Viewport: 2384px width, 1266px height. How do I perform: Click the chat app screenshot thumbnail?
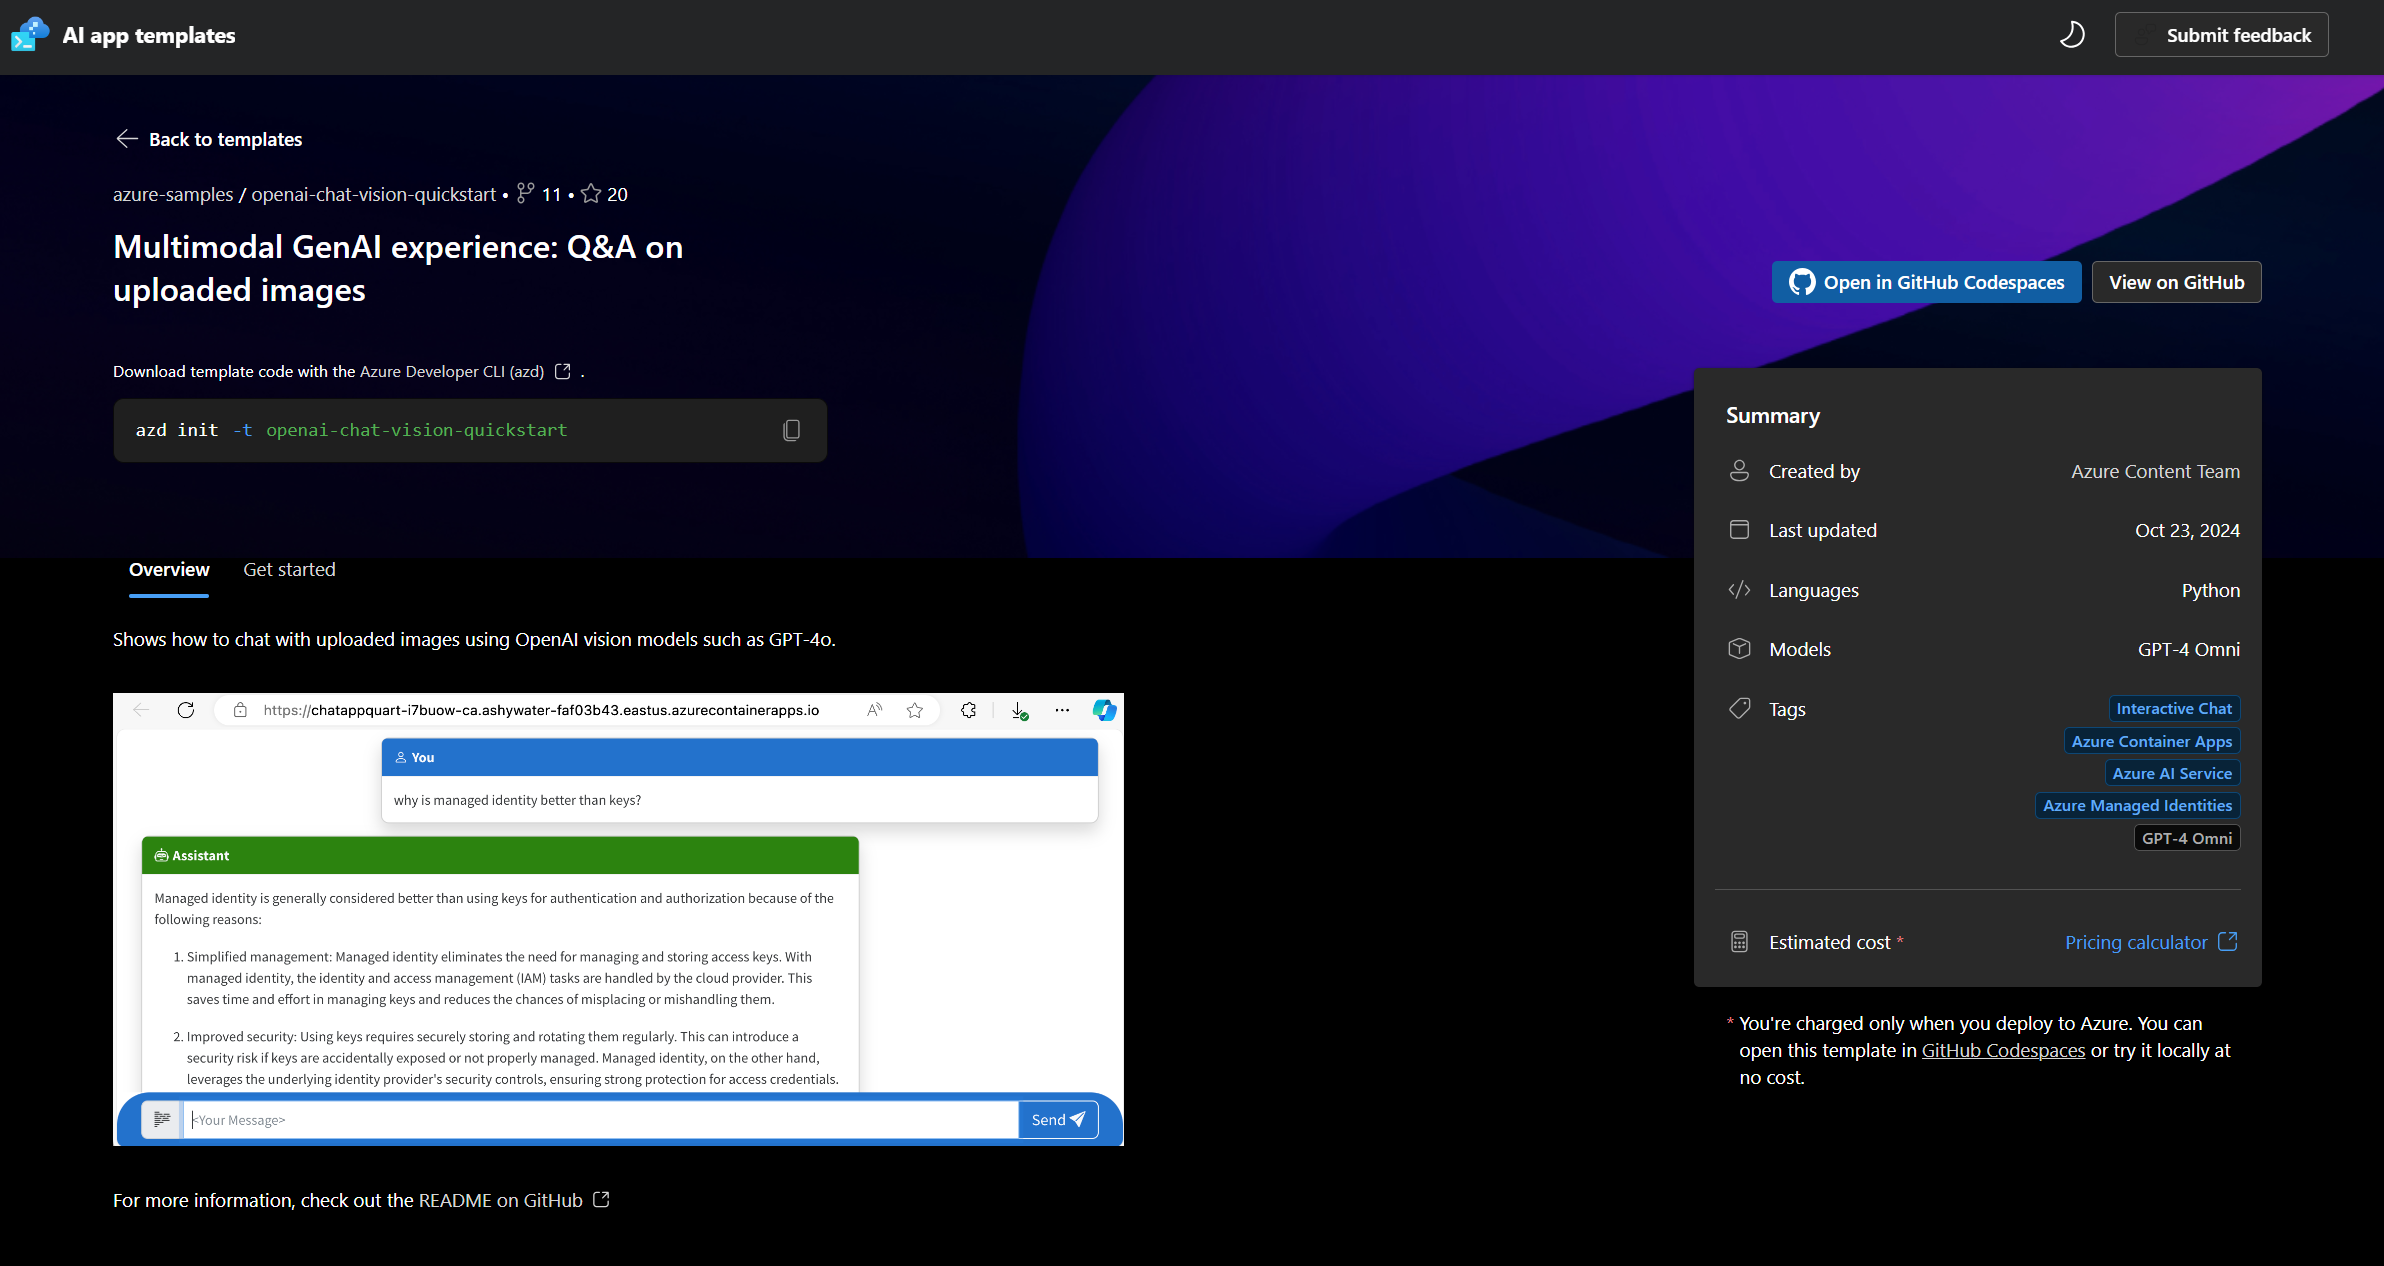618,919
